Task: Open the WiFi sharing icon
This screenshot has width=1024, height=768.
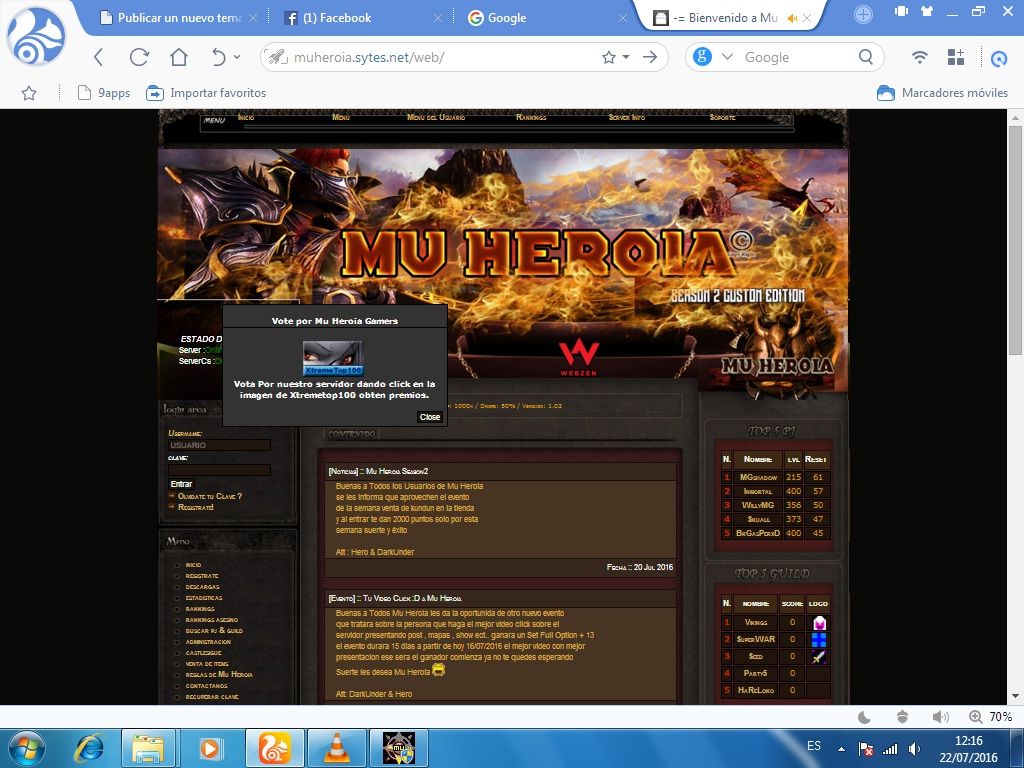Action: [x=920, y=57]
